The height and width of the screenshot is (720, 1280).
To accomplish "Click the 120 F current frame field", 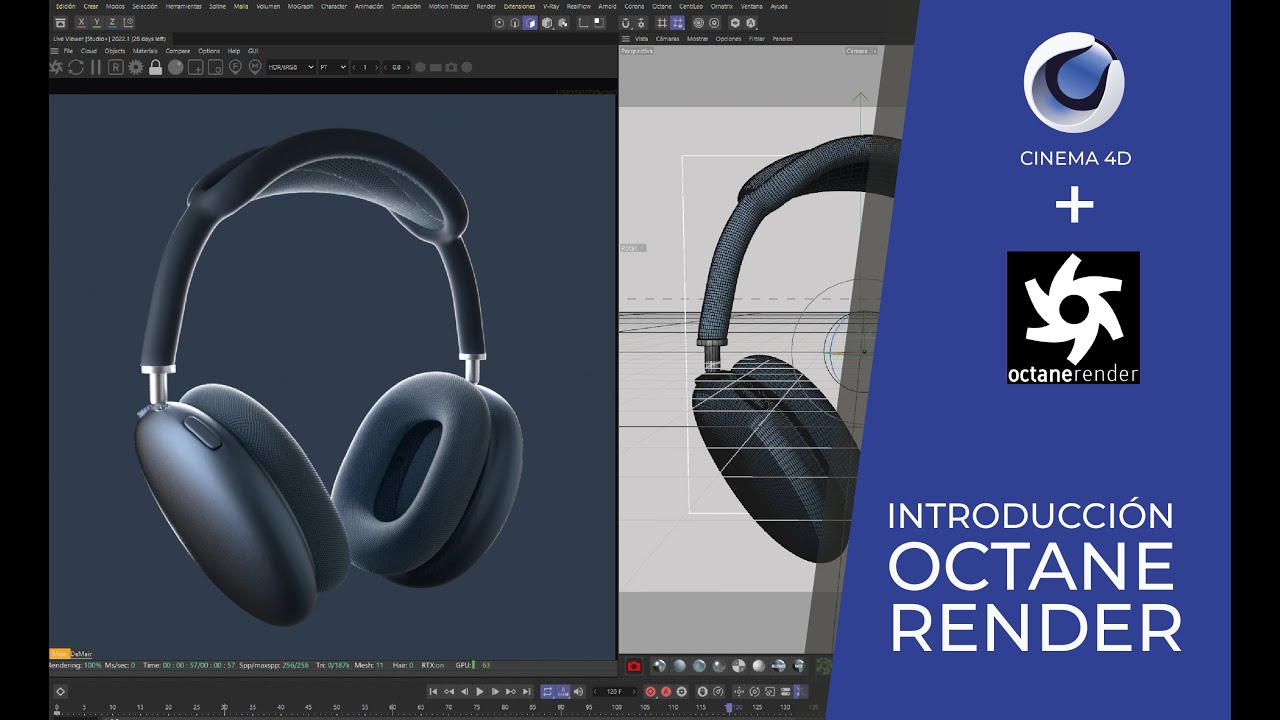I will click(614, 691).
